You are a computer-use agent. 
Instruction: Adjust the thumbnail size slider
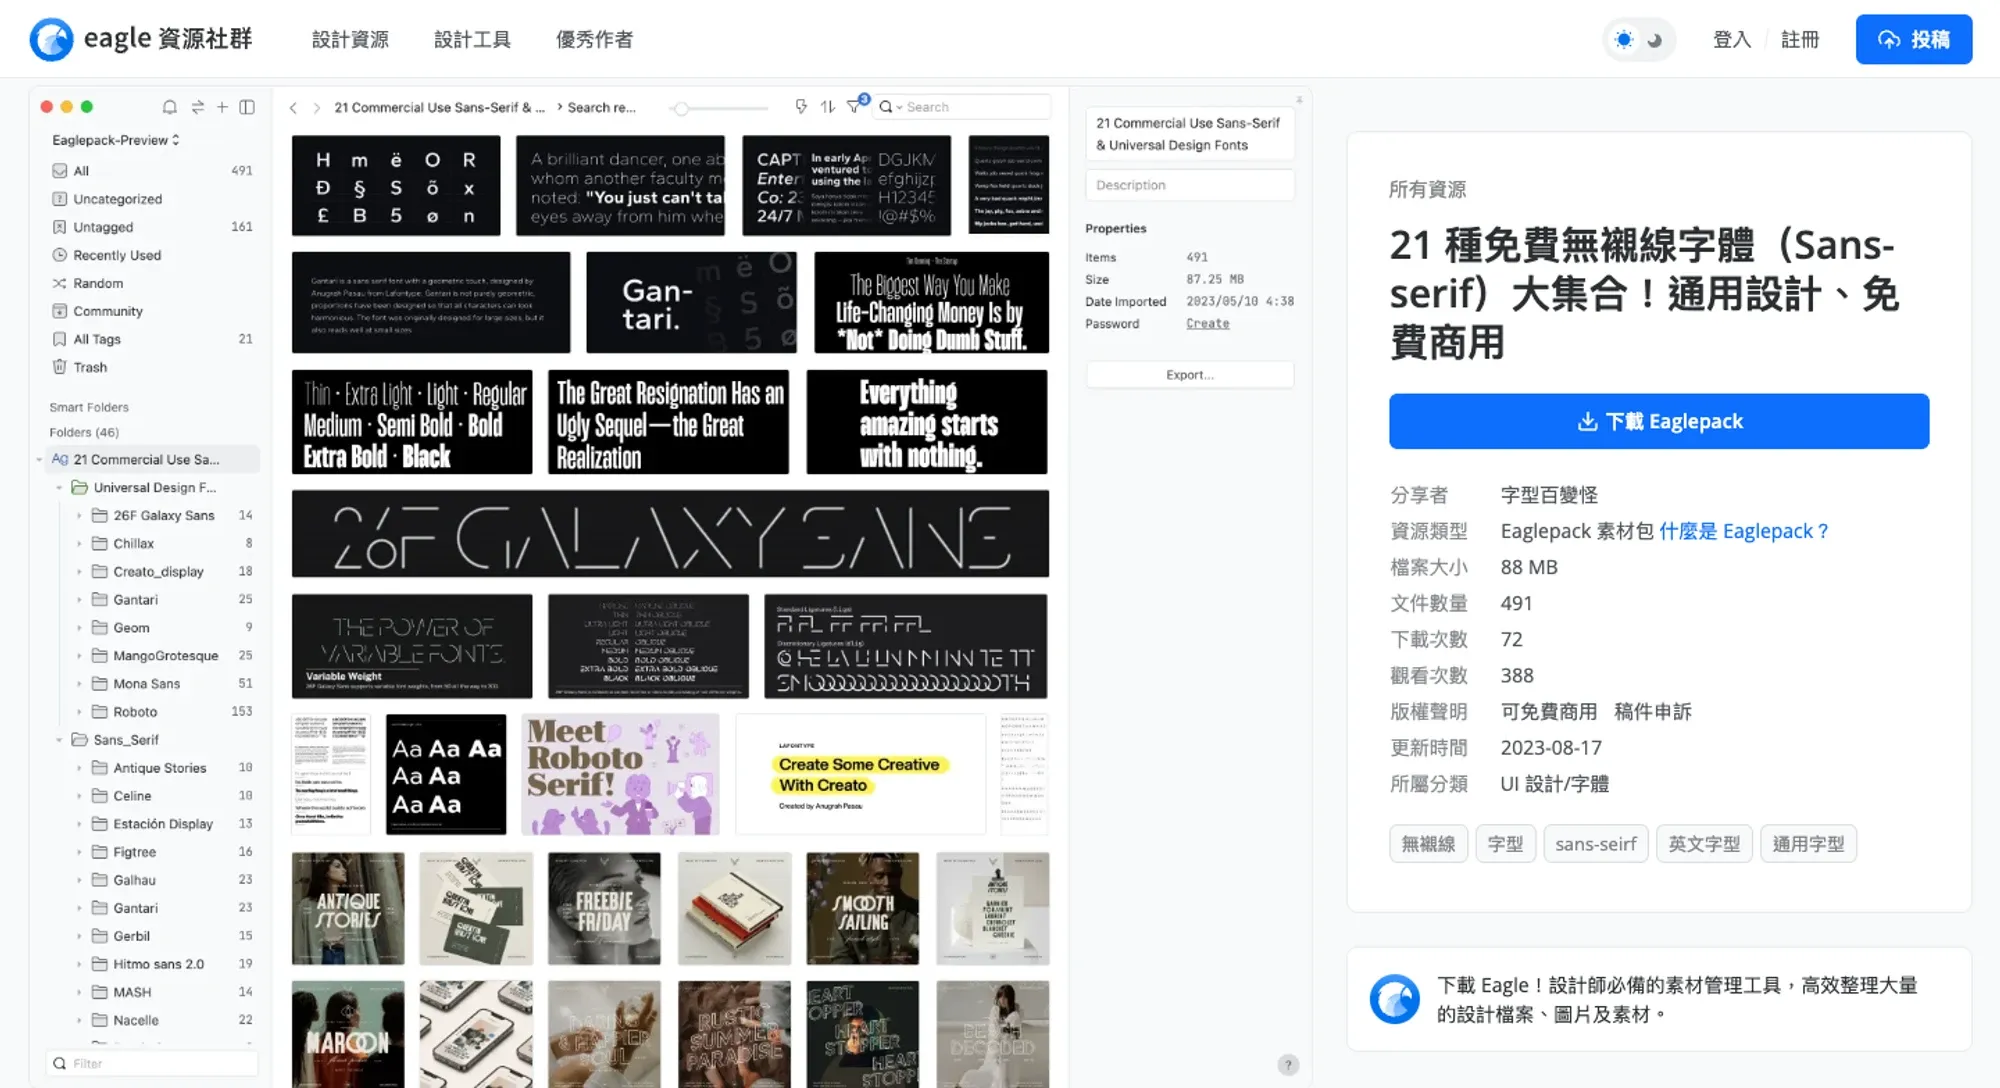point(681,108)
